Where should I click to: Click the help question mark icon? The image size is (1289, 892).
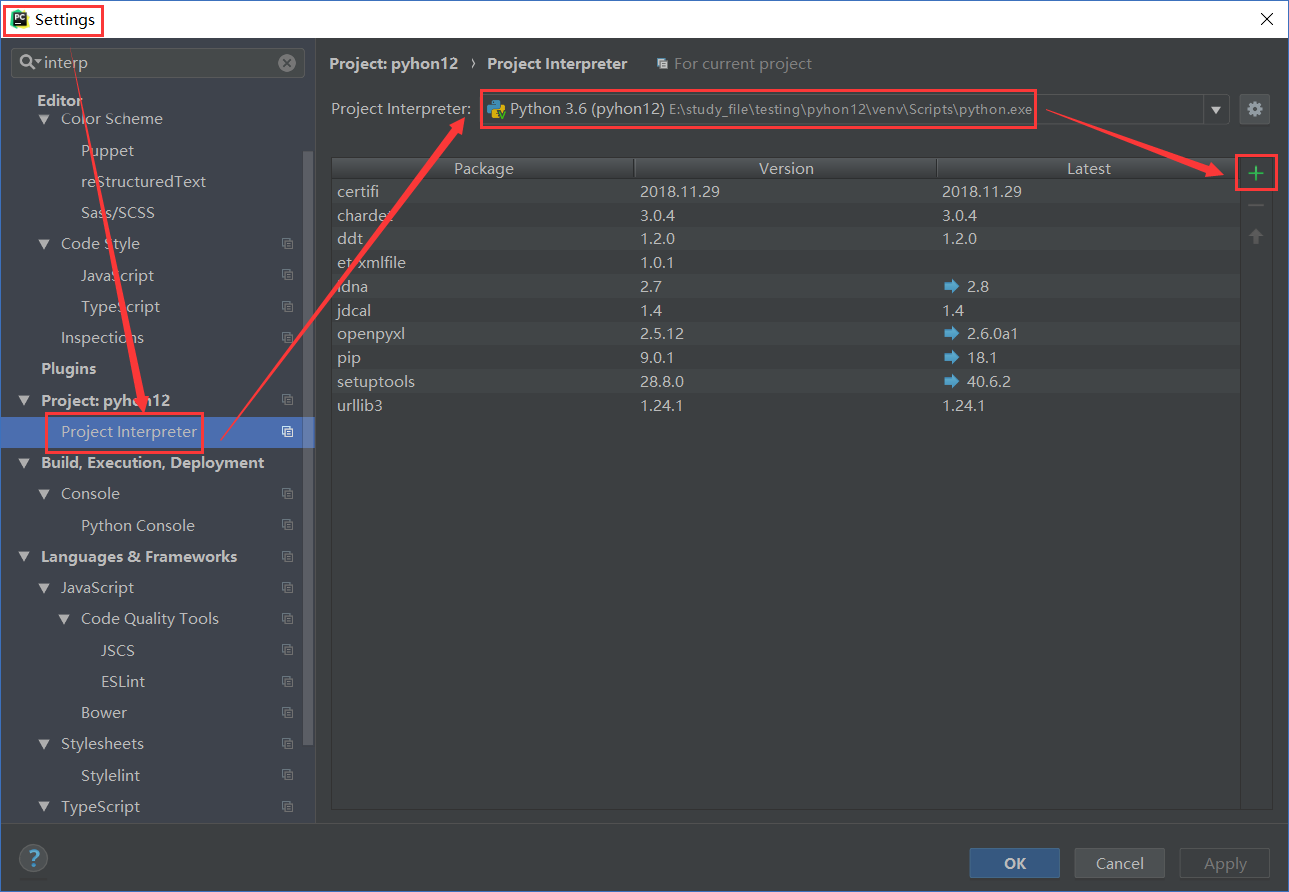(33, 858)
